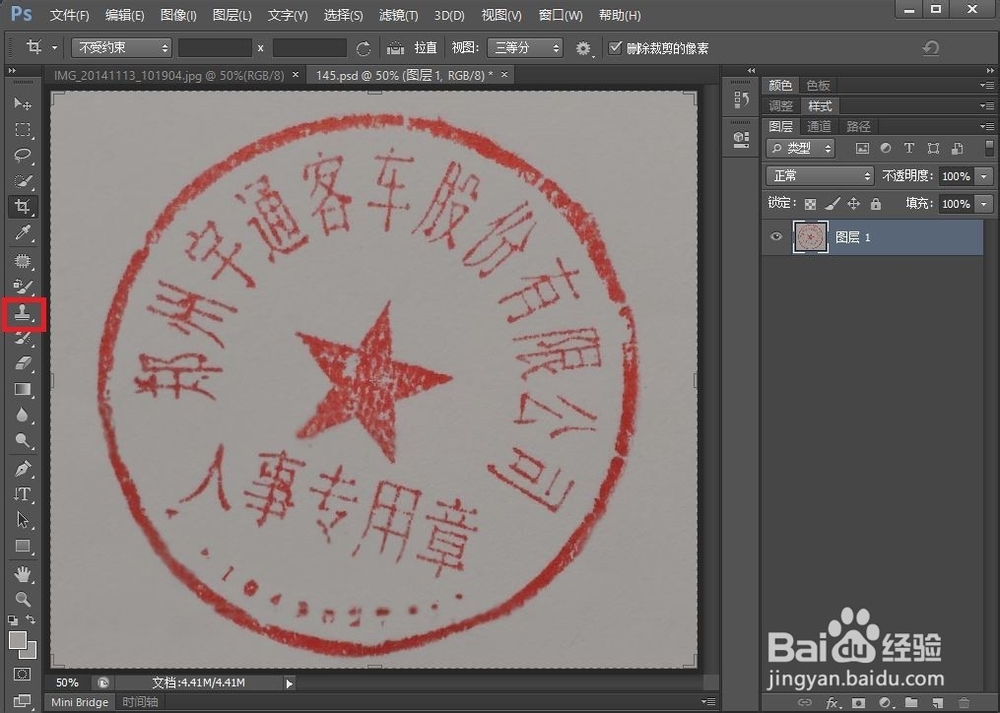Select the Lasso tool
The width and height of the screenshot is (1000, 713).
[x=23, y=155]
